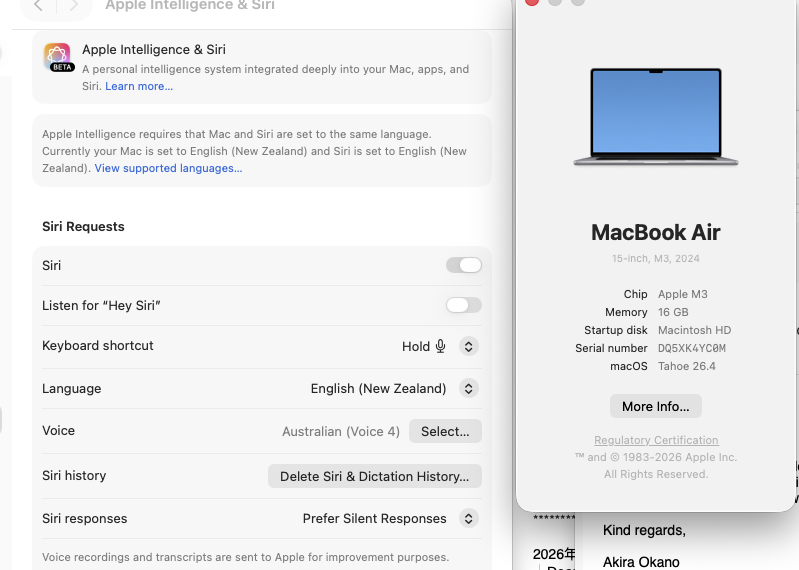The image size is (799, 570).
Task: Click the back chevron in System Settings
Action: pos(38,5)
